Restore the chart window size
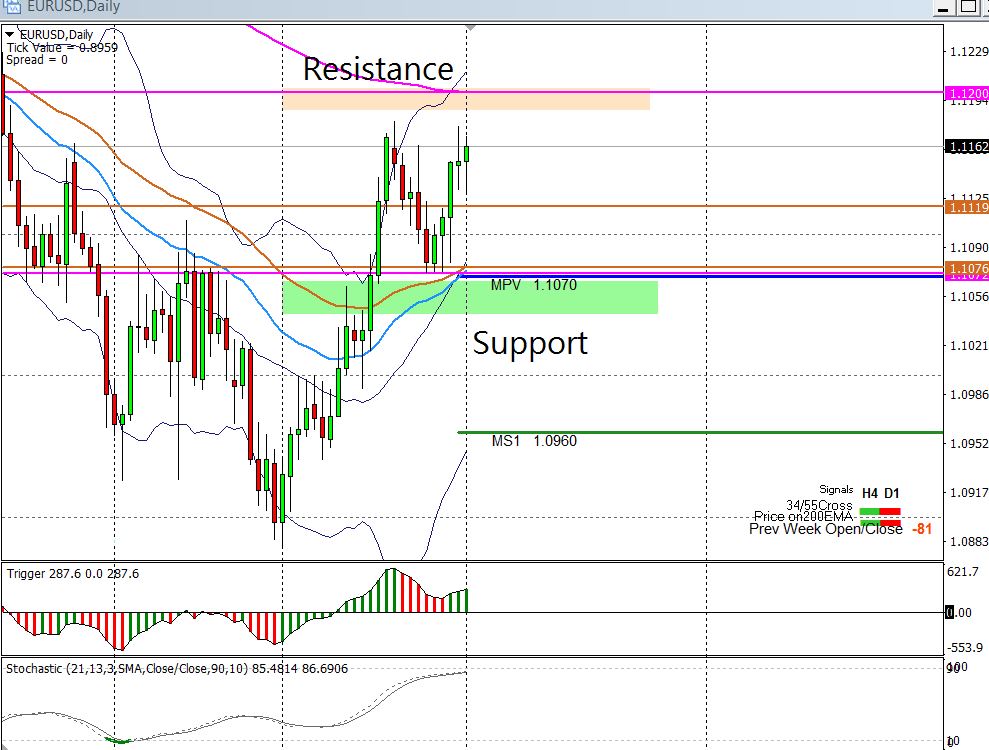989x750 pixels. tap(968, 7)
